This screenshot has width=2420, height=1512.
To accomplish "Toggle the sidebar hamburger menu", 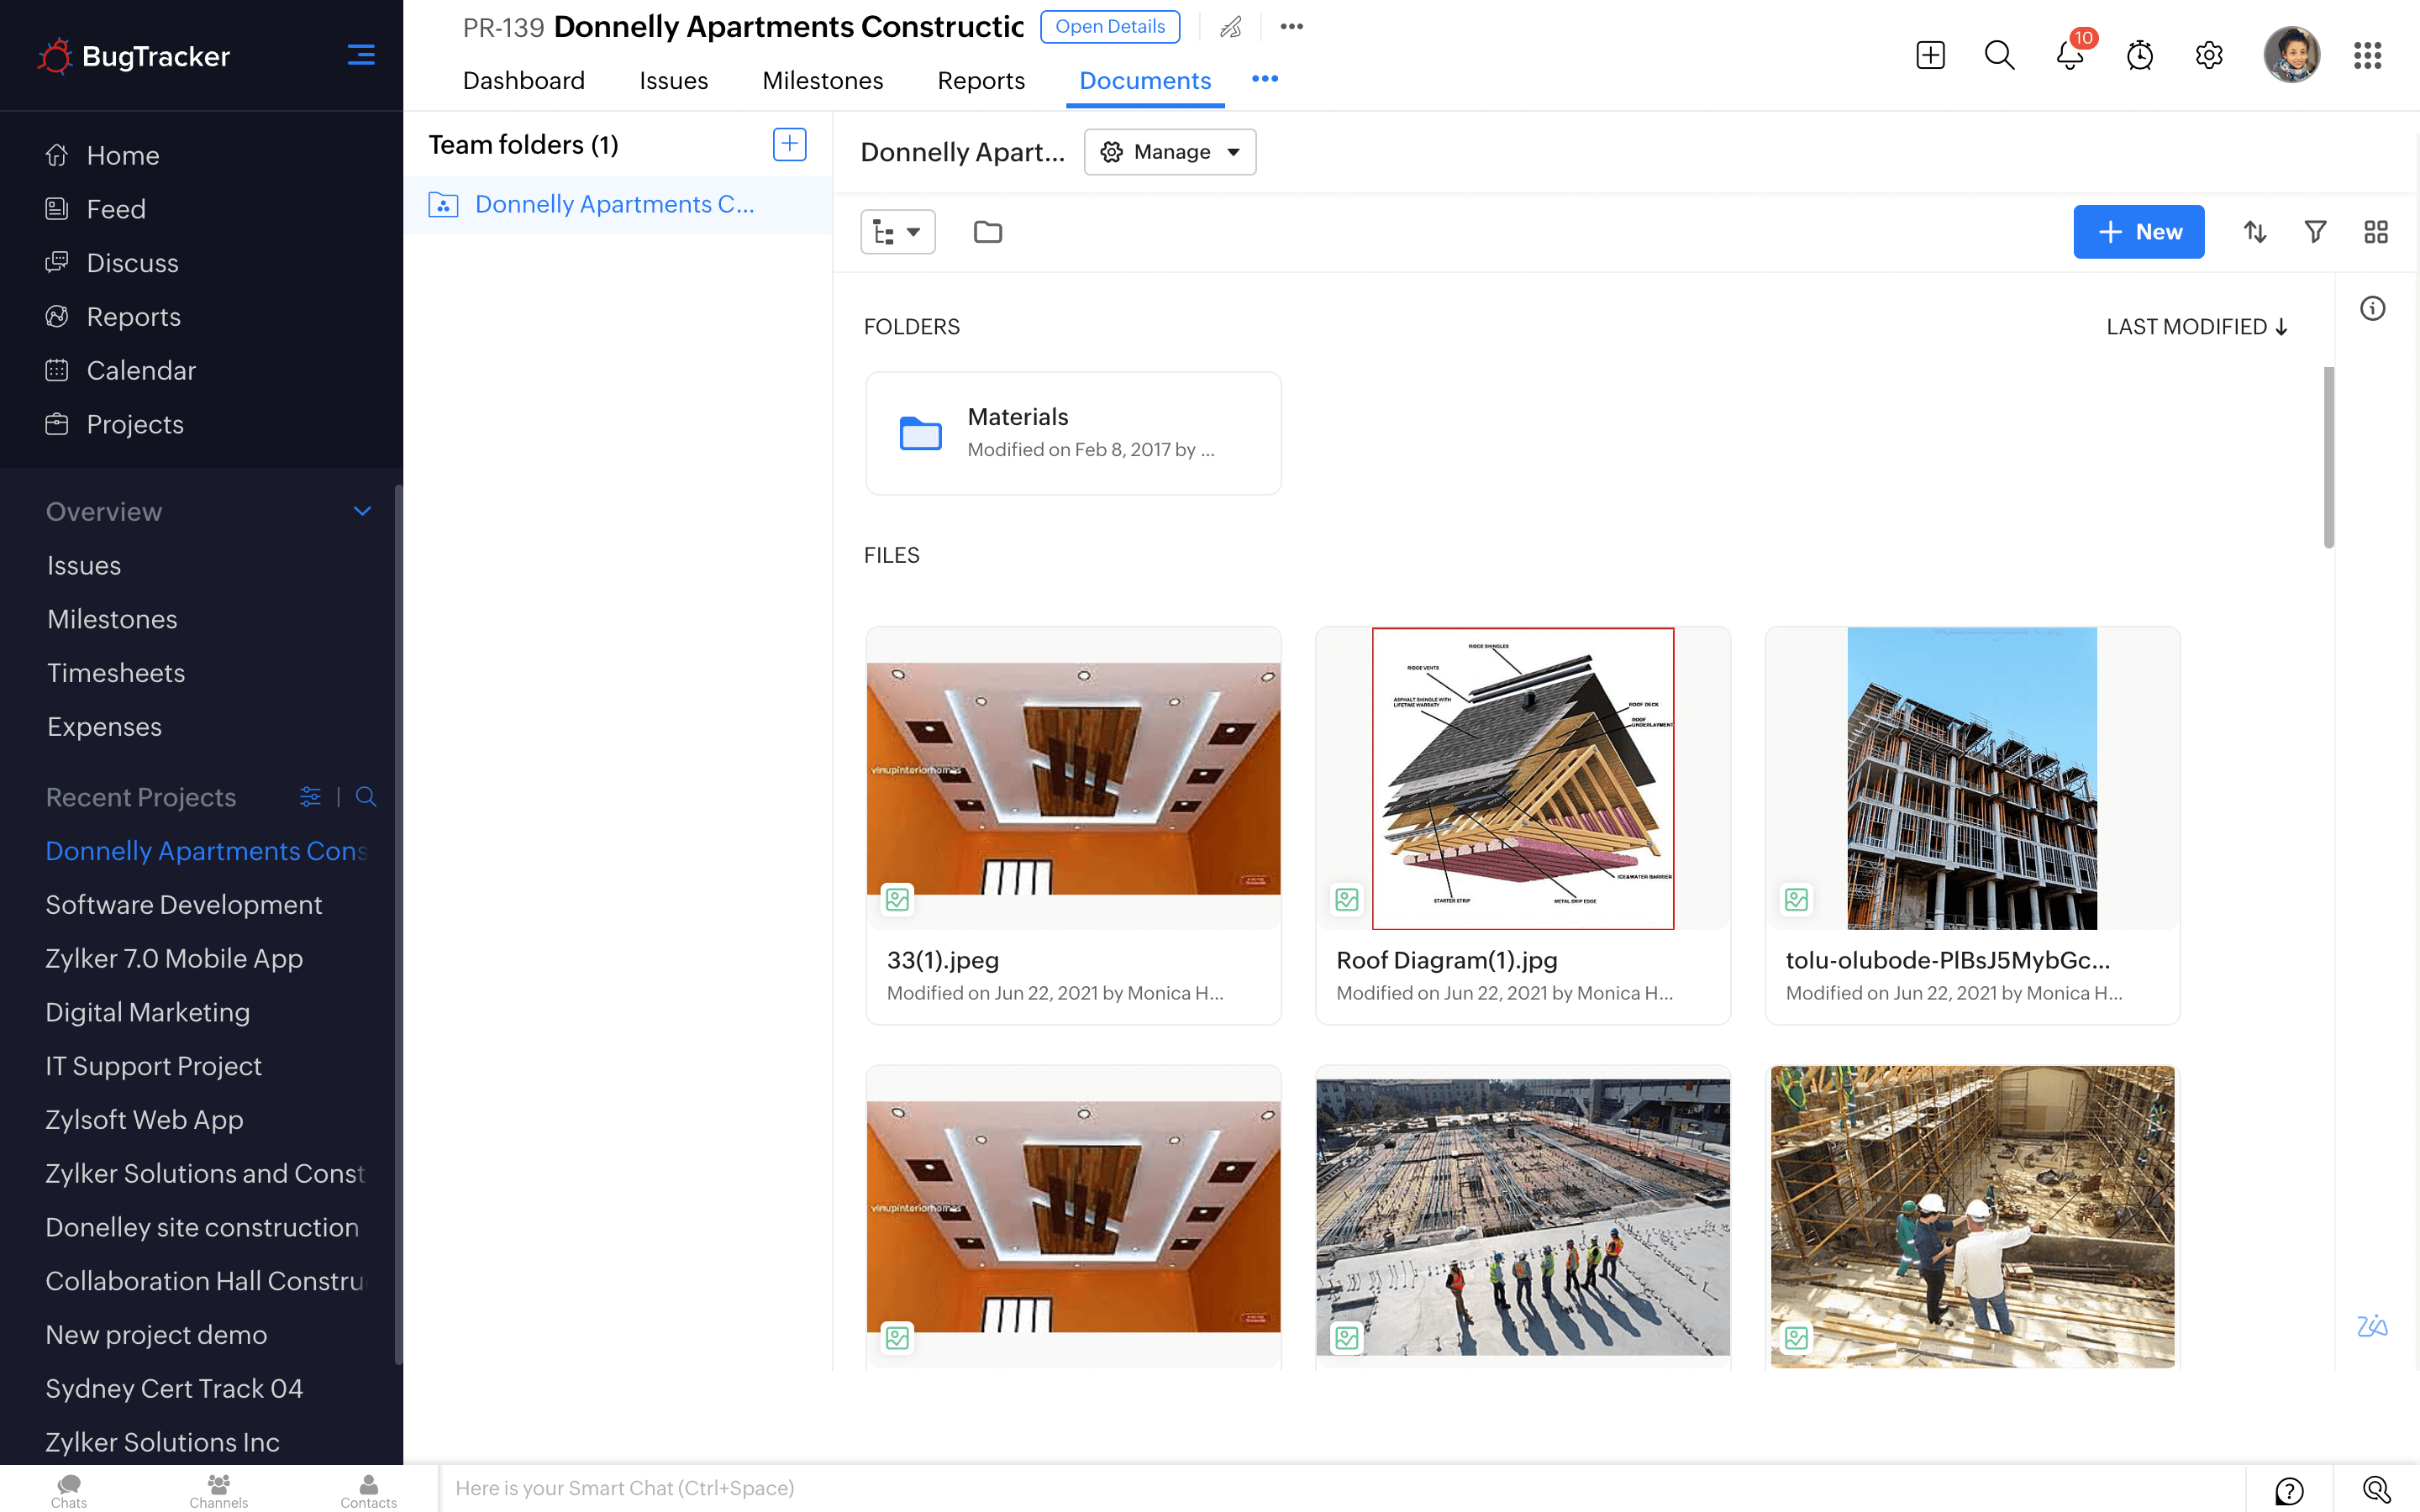I will click(361, 55).
